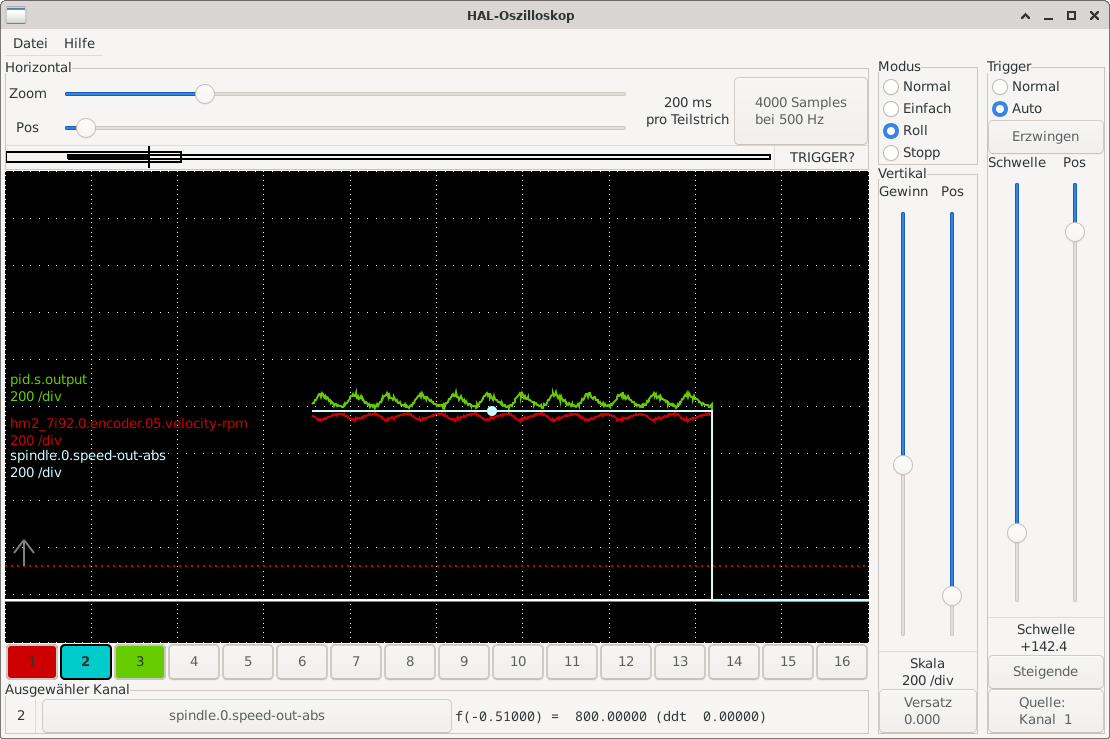Select channel 5 button
The height and width of the screenshot is (739, 1110).
(248, 661)
